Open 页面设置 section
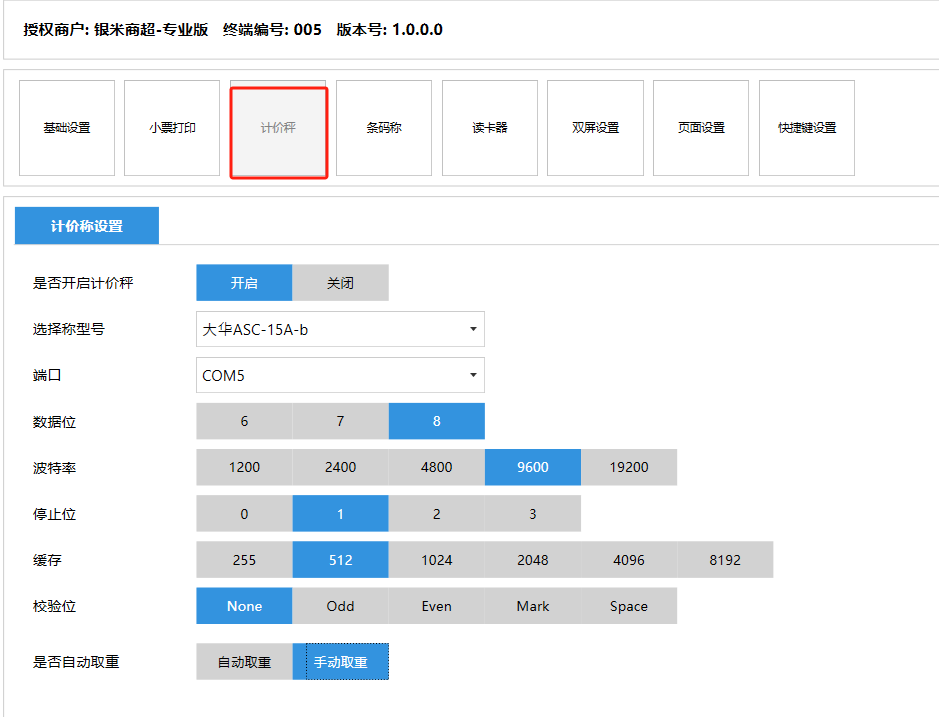The width and height of the screenshot is (939, 717). click(x=701, y=128)
